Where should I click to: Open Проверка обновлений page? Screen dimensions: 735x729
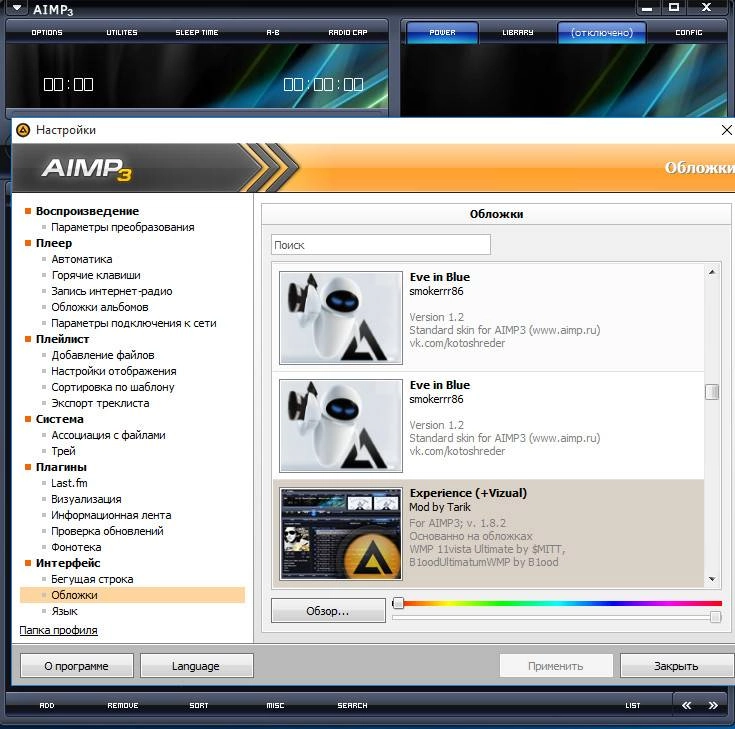tap(107, 531)
